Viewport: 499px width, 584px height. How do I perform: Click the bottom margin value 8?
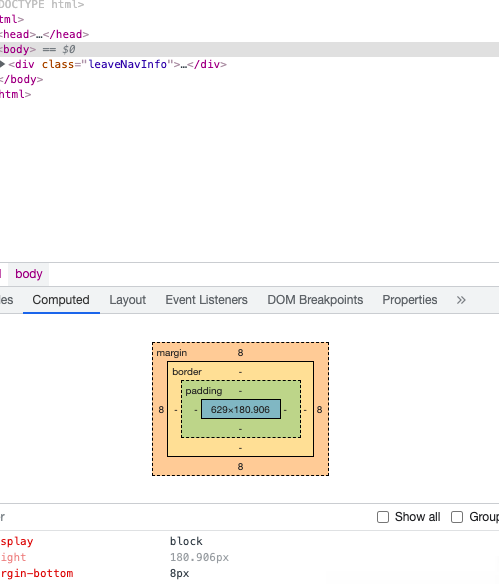click(x=241, y=467)
